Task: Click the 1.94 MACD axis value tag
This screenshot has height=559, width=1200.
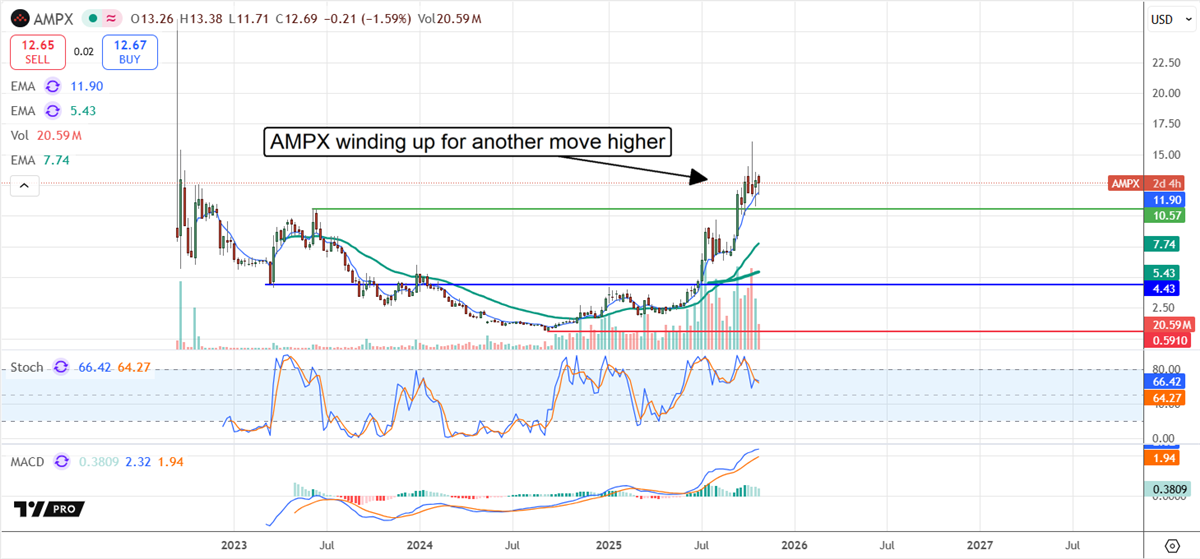Action: [x=1162, y=458]
